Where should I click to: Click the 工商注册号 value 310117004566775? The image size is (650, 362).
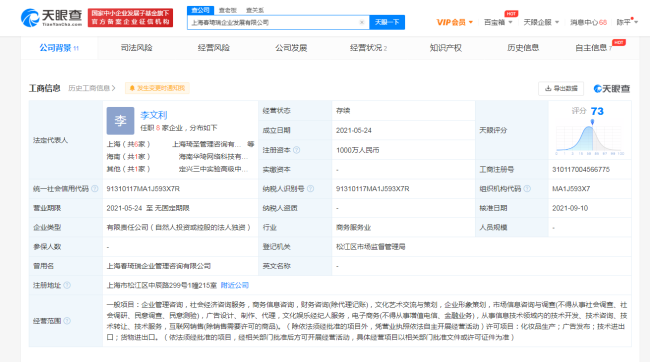581,170
